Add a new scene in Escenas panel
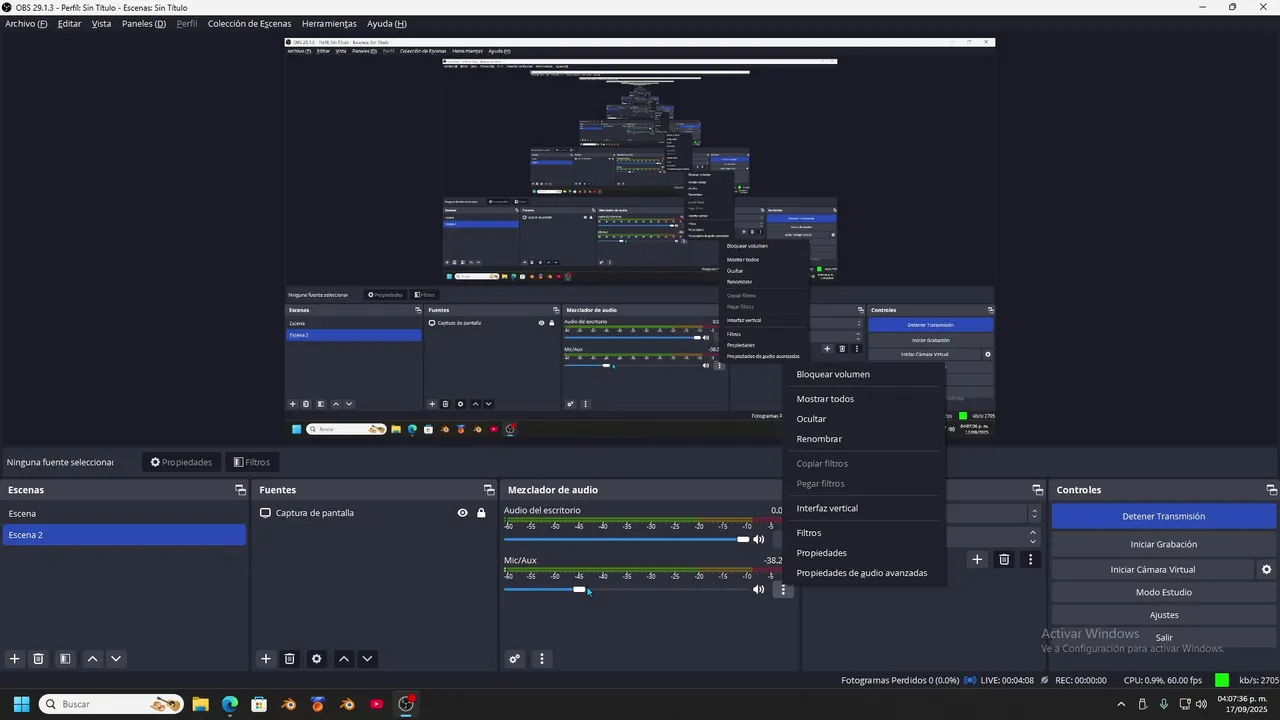 (x=14, y=659)
